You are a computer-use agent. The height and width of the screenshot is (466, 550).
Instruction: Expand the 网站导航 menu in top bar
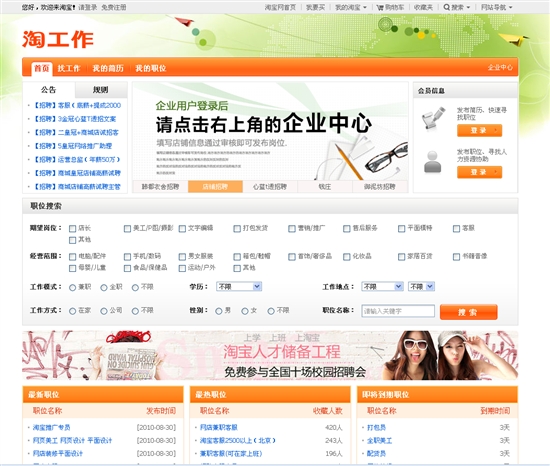pyautogui.click(x=496, y=7)
